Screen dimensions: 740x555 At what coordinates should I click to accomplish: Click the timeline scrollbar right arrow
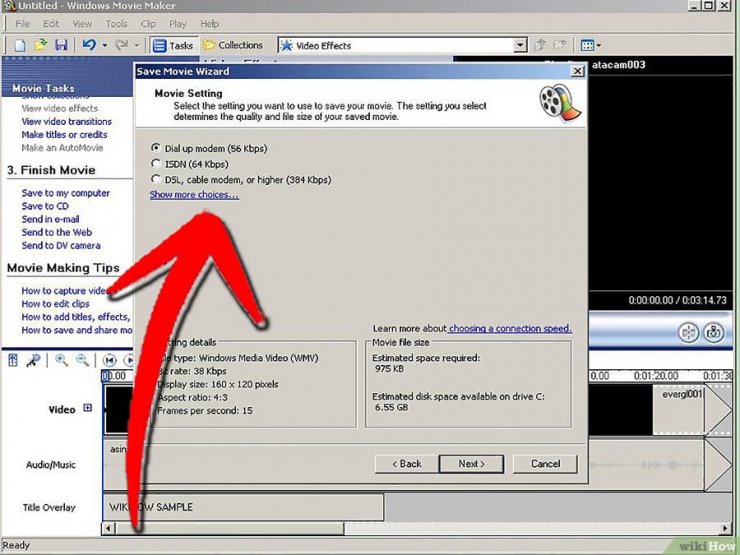726,528
